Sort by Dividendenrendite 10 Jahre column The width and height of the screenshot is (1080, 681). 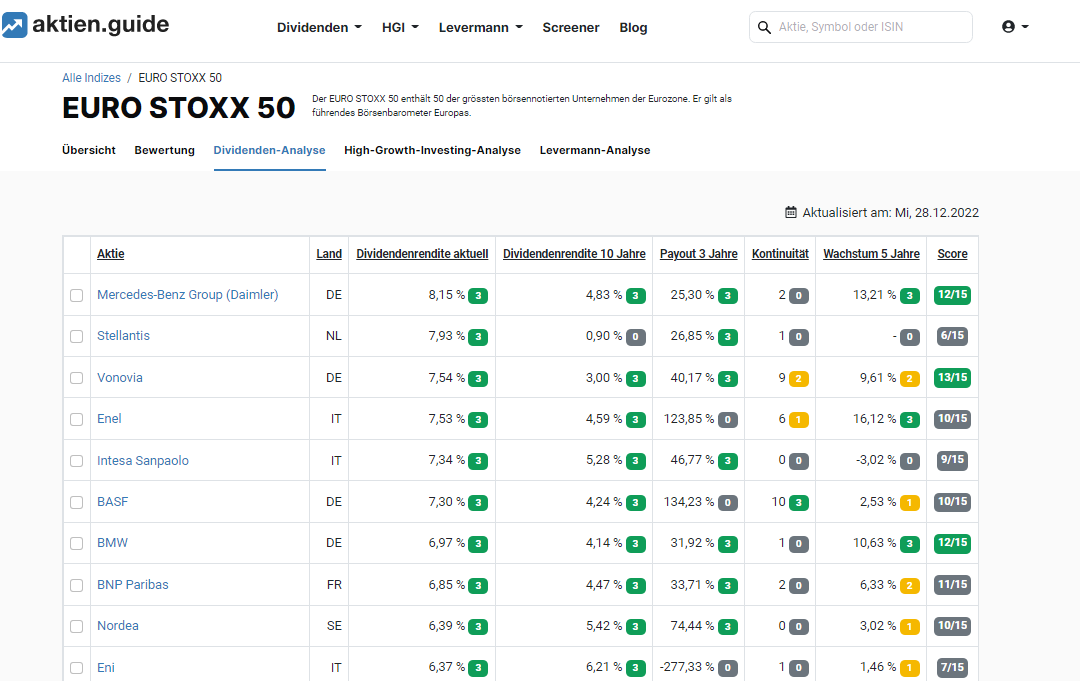pyautogui.click(x=574, y=253)
